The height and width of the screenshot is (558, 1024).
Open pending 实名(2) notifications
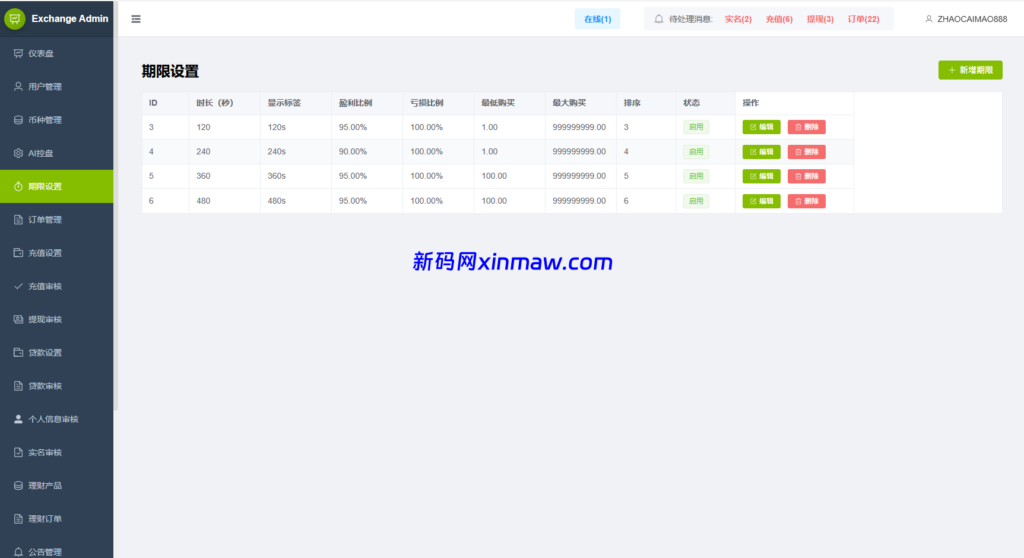[738, 19]
